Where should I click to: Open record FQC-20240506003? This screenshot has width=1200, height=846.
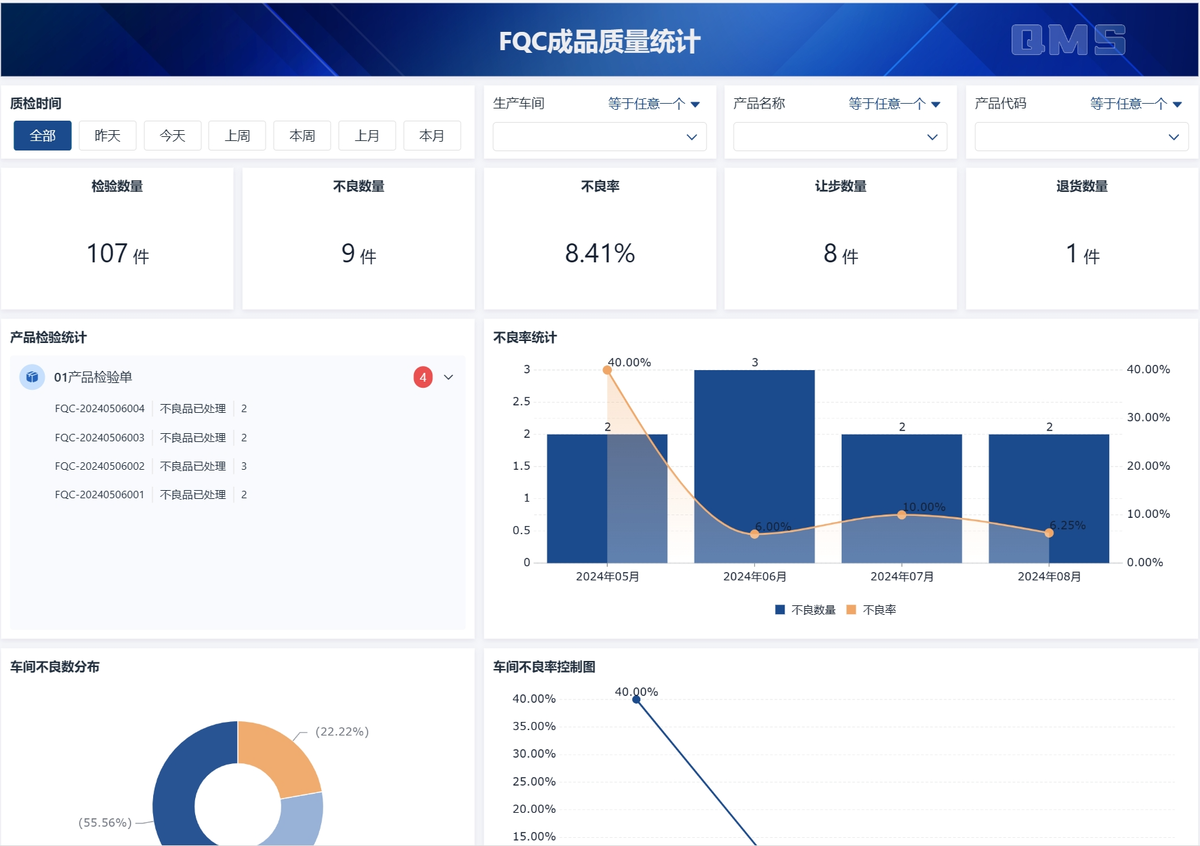tap(100, 438)
